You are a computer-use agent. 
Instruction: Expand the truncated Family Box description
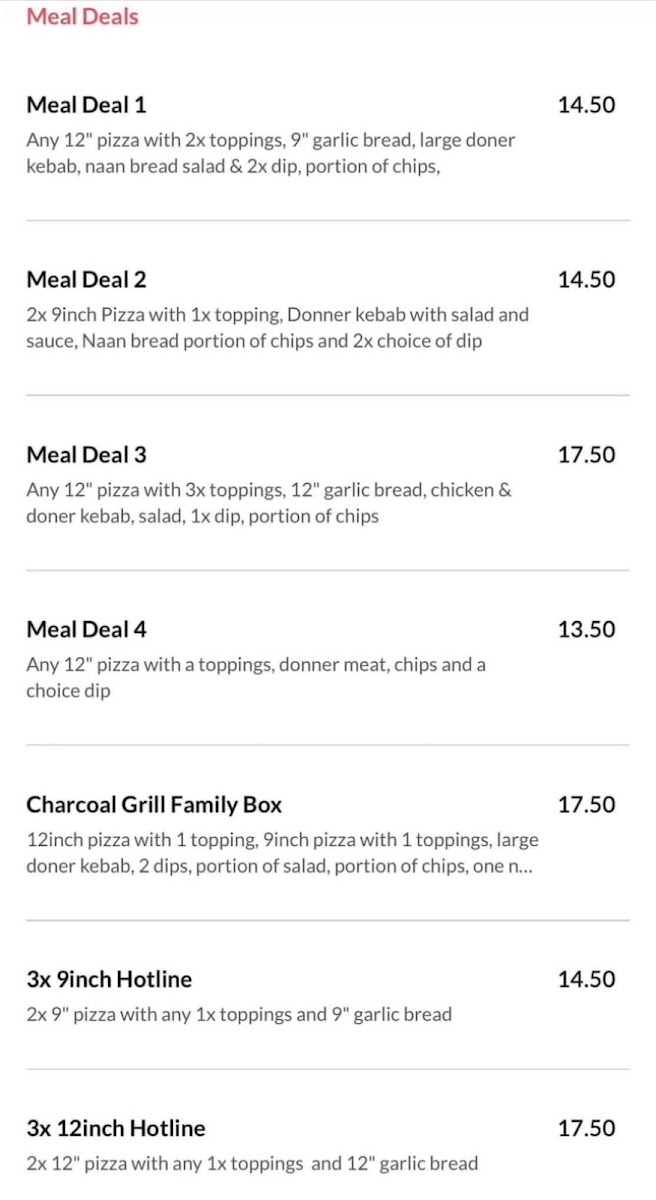pos(520,866)
